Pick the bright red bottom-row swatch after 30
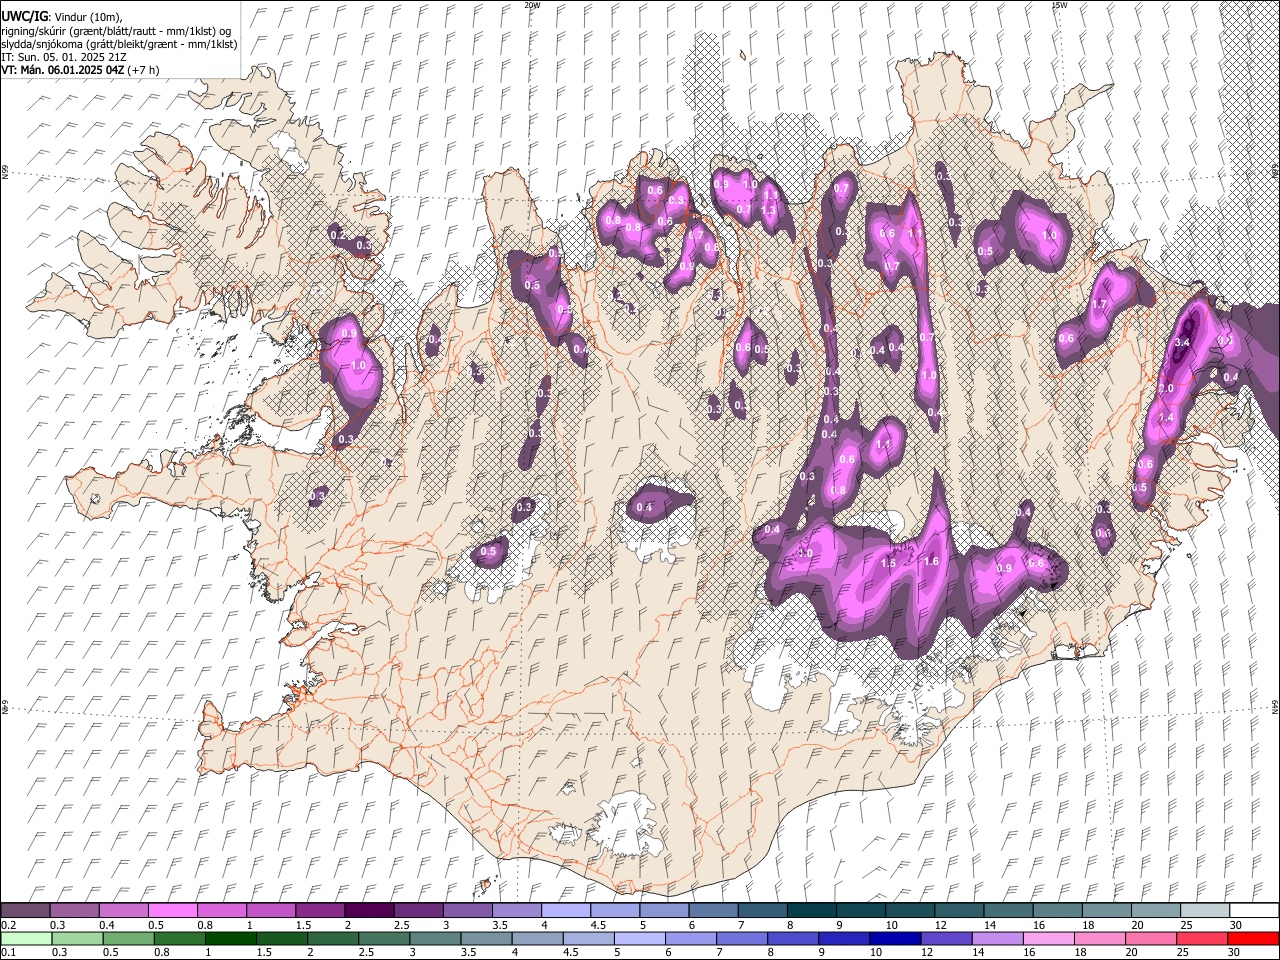1280x960 pixels. tap(1253, 938)
